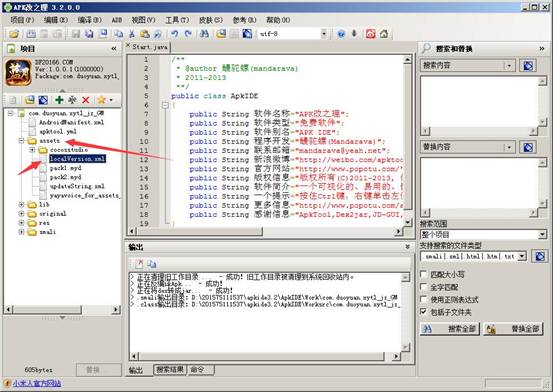553x392 pixels.
Task: Click the blue help question mark icon
Action: click(x=341, y=34)
